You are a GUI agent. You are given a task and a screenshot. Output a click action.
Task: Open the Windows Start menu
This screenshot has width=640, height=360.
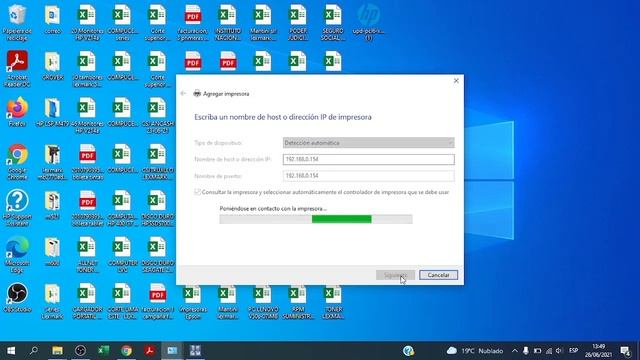[11, 351]
